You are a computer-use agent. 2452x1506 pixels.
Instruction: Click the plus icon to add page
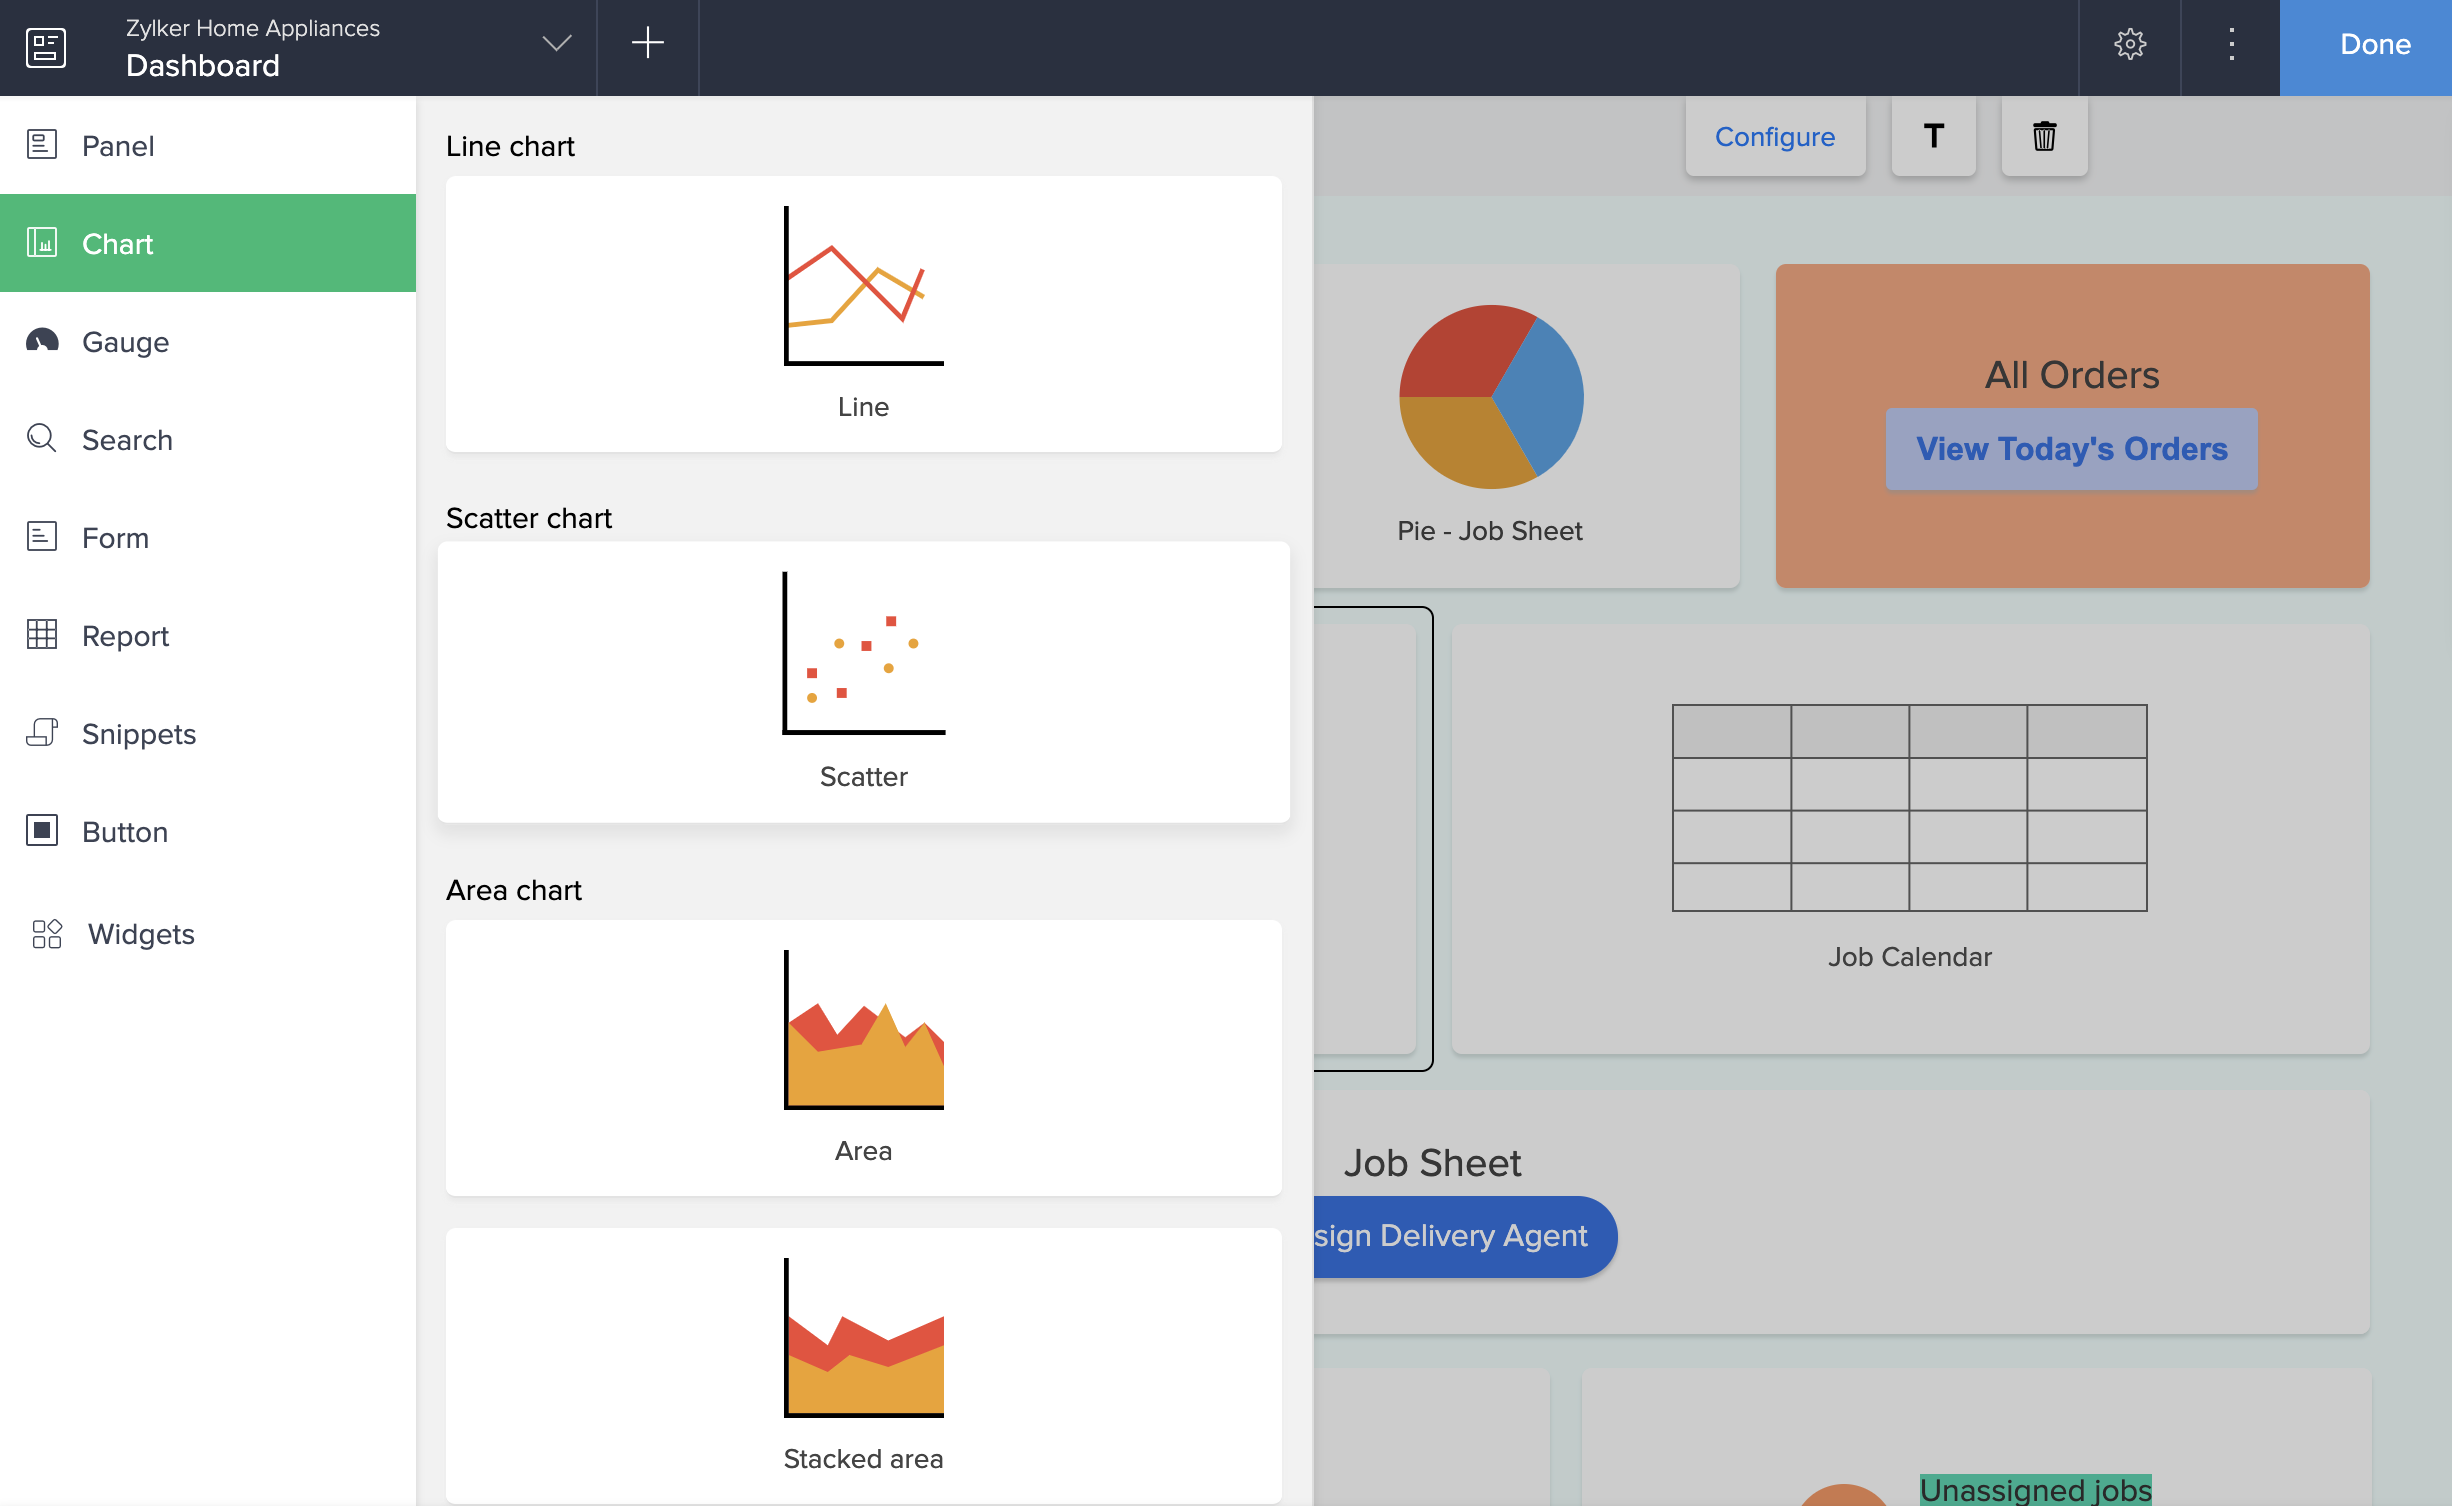(x=647, y=43)
